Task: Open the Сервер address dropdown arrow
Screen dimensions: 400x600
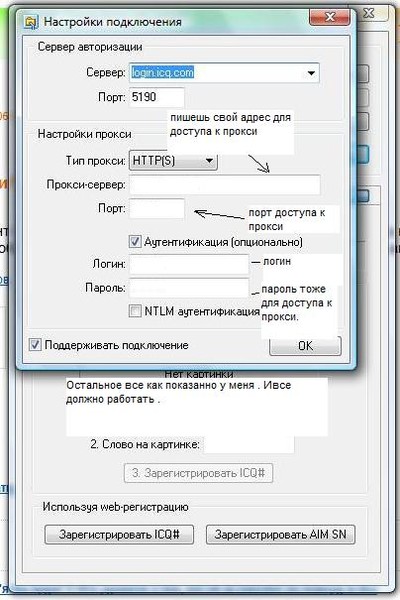Action: [x=311, y=73]
